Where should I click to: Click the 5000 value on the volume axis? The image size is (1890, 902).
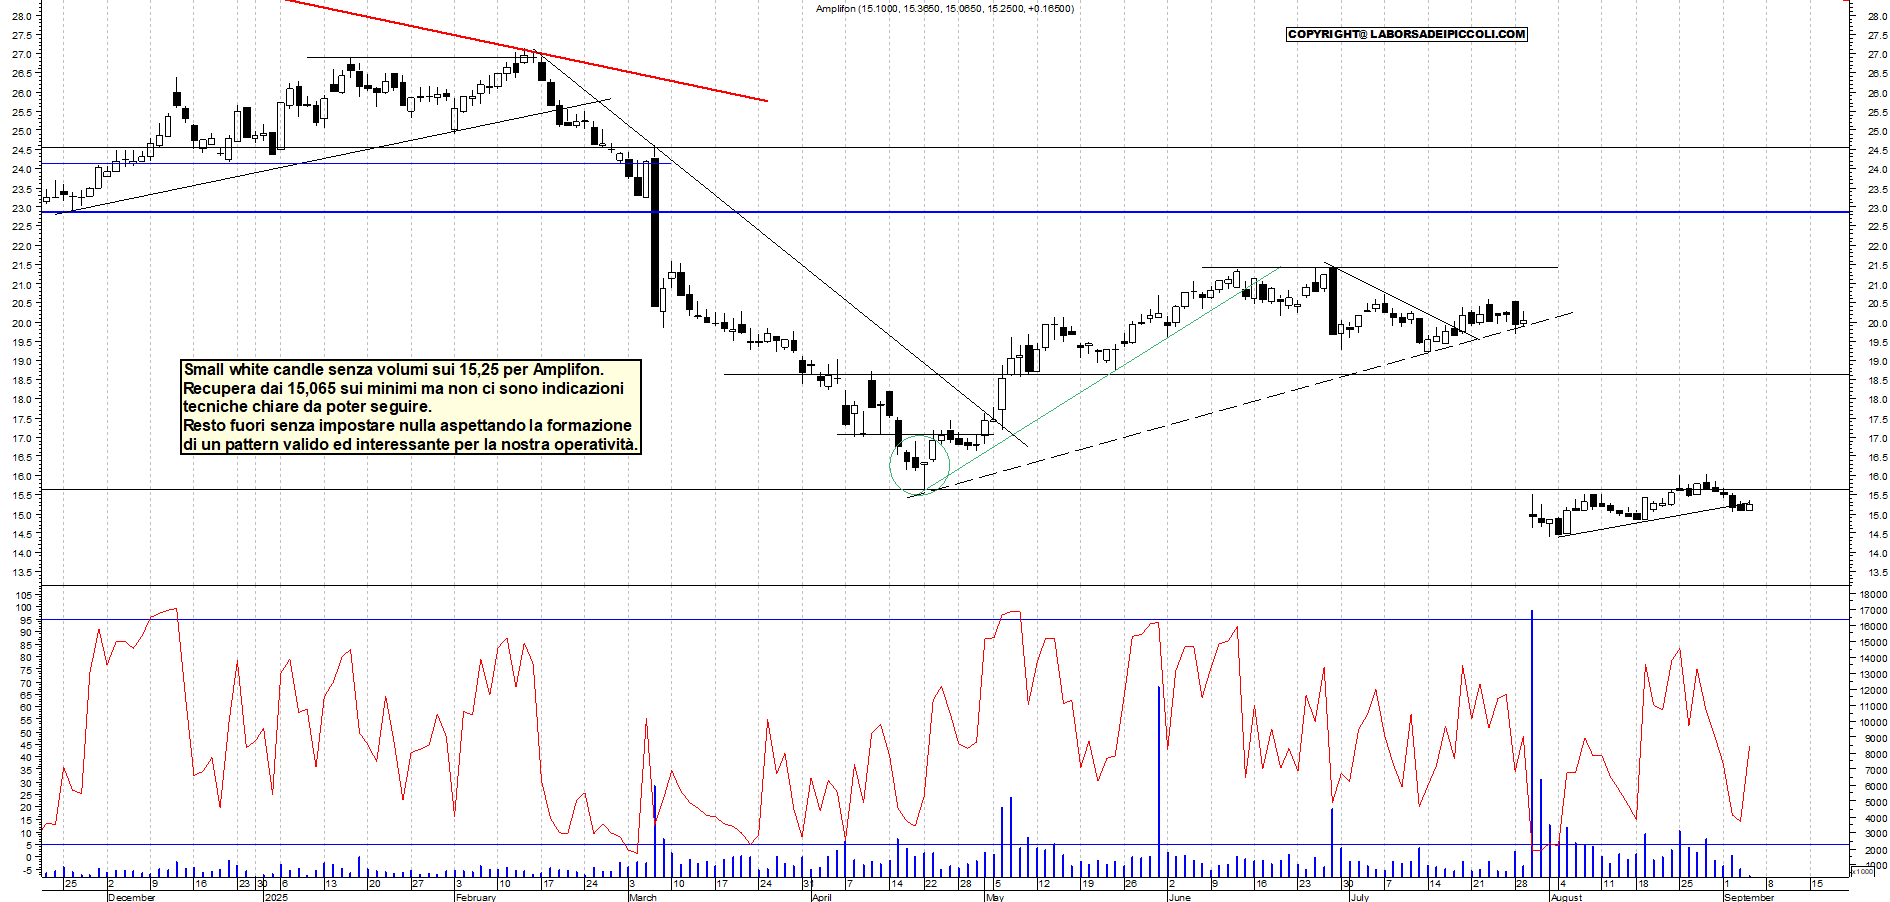click(x=1874, y=802)
